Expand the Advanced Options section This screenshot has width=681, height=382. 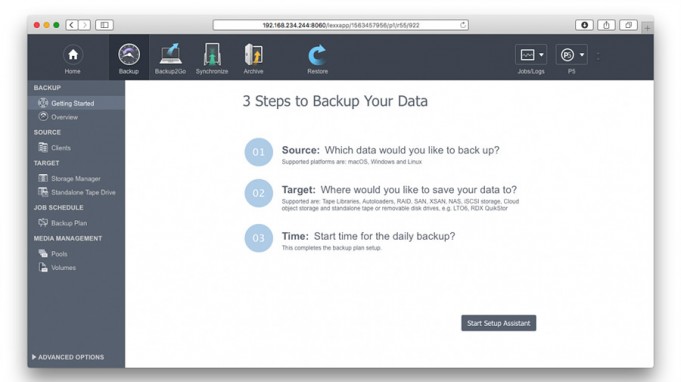(x=68, y=357)
